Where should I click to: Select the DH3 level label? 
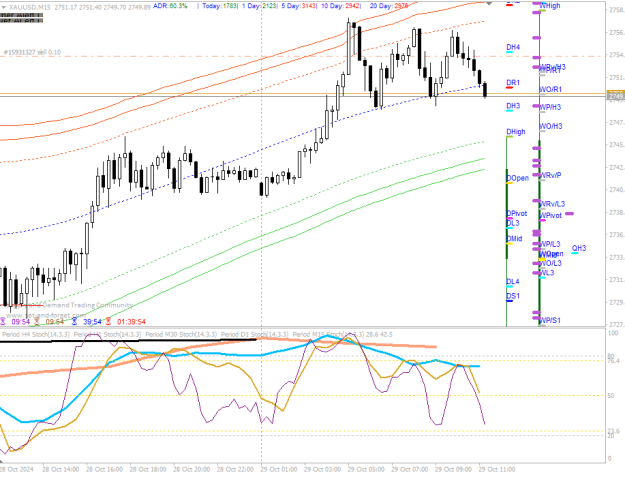pyautogui.click(x=513, y=106)
